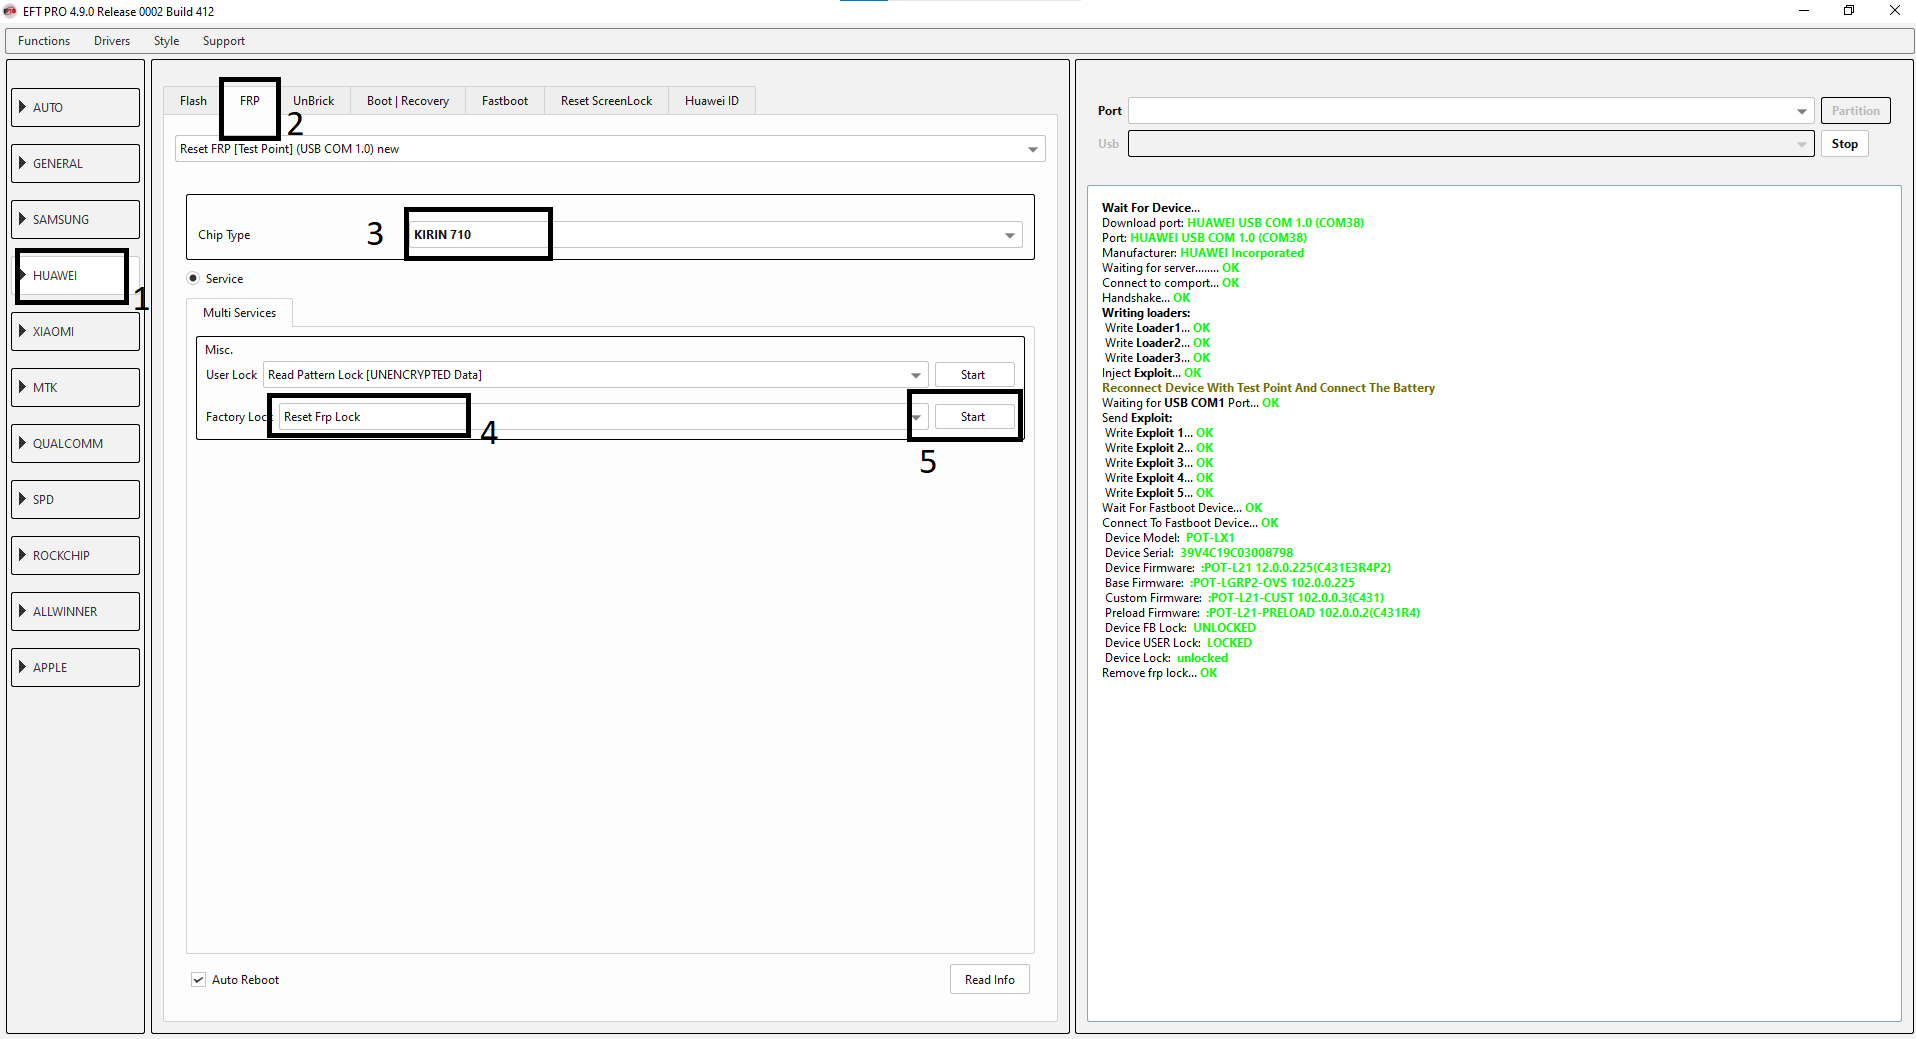The height and width of the screenshot is (1039, 1916).
Task: Click 'Base Firmware' log line
Action: click(1230, 583)
